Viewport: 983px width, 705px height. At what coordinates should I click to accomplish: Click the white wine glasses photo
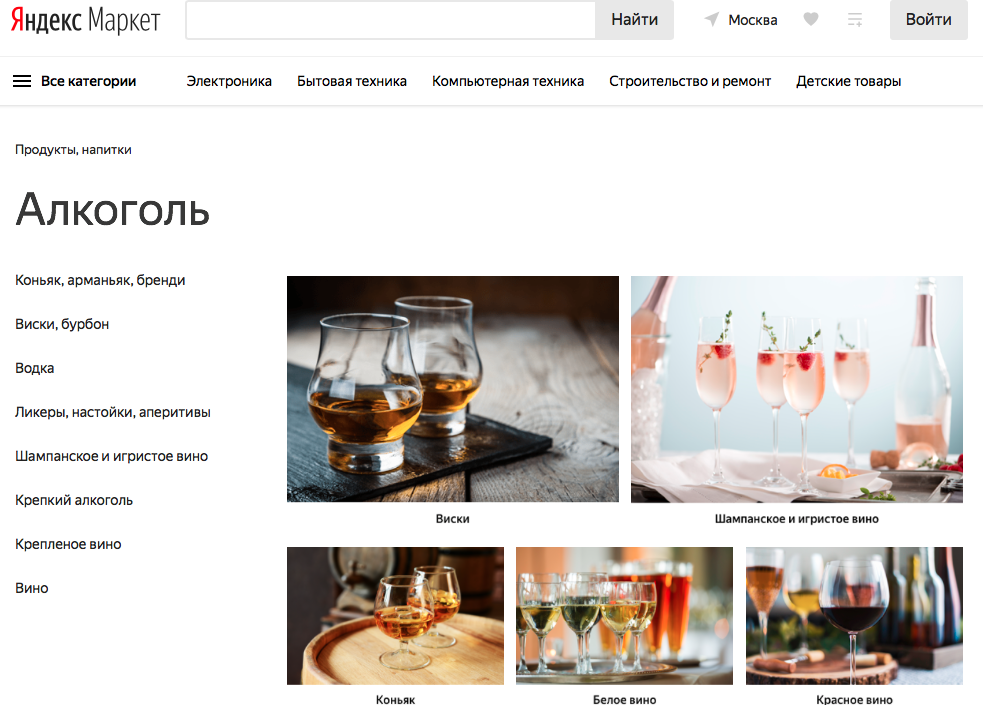click(x=624, y=615)
